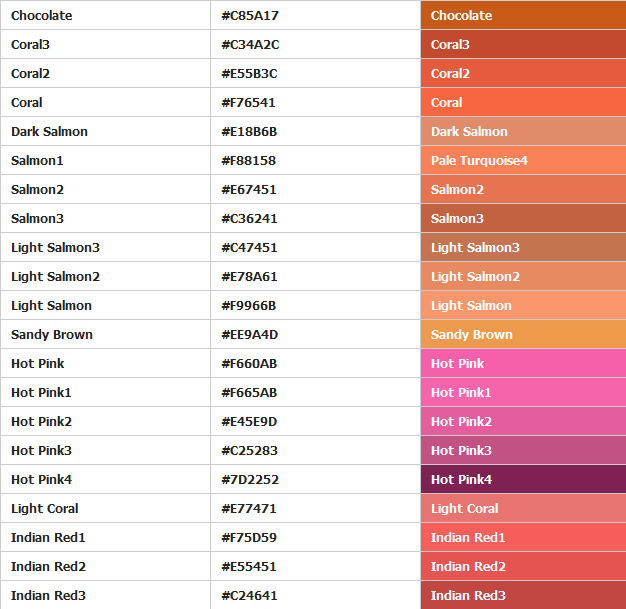Select the Coral3 colored swatch cell
Viewport: 626px width, 609px height.
pyautogui.click(x=523, y=45)
